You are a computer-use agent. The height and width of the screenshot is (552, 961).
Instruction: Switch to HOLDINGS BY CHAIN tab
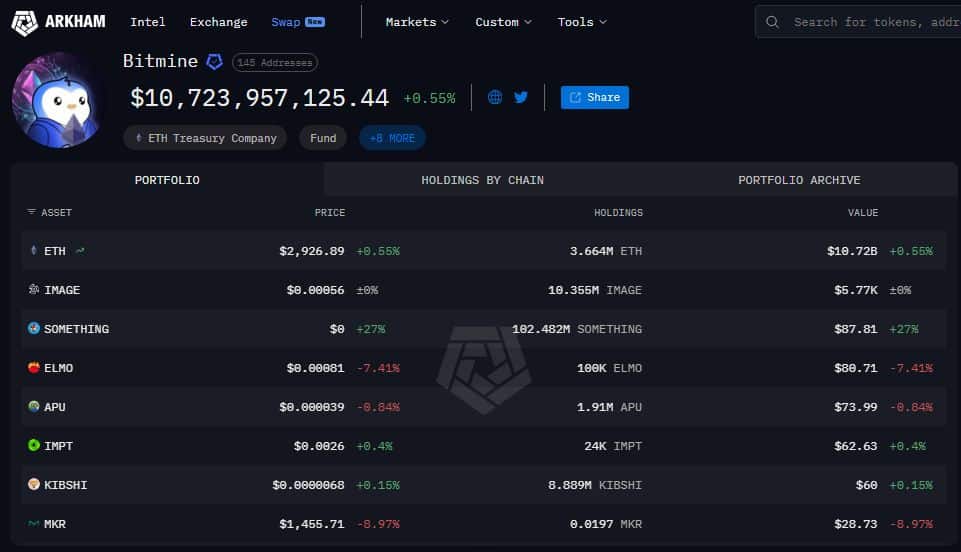coord(482,180)
